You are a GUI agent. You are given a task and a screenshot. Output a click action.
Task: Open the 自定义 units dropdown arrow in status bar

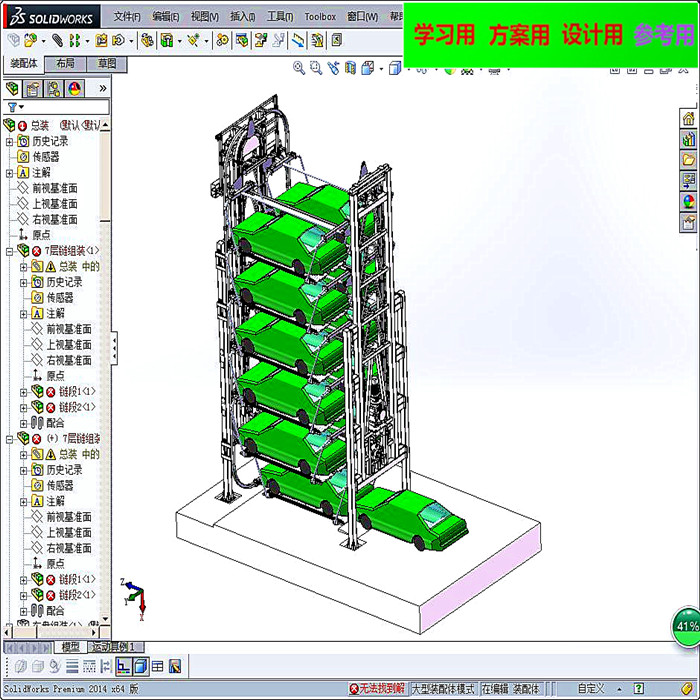point(619,690)
